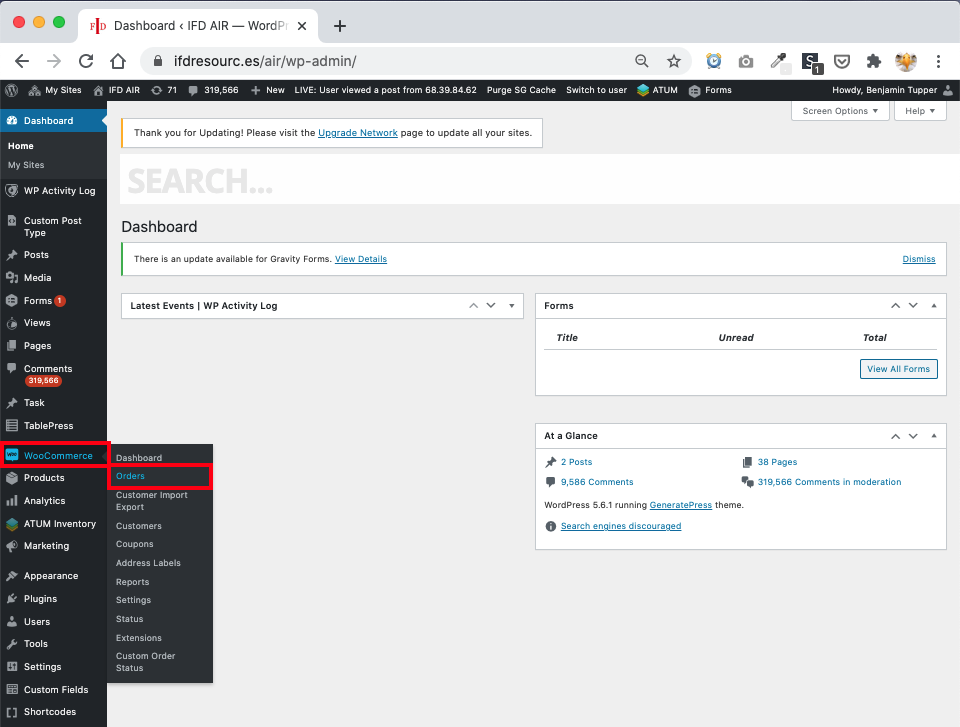Click into the SEARCH... field
Image resolution: width=960 pixels, height=727 pixels.
pyautogui.click(x=540, y=180)
